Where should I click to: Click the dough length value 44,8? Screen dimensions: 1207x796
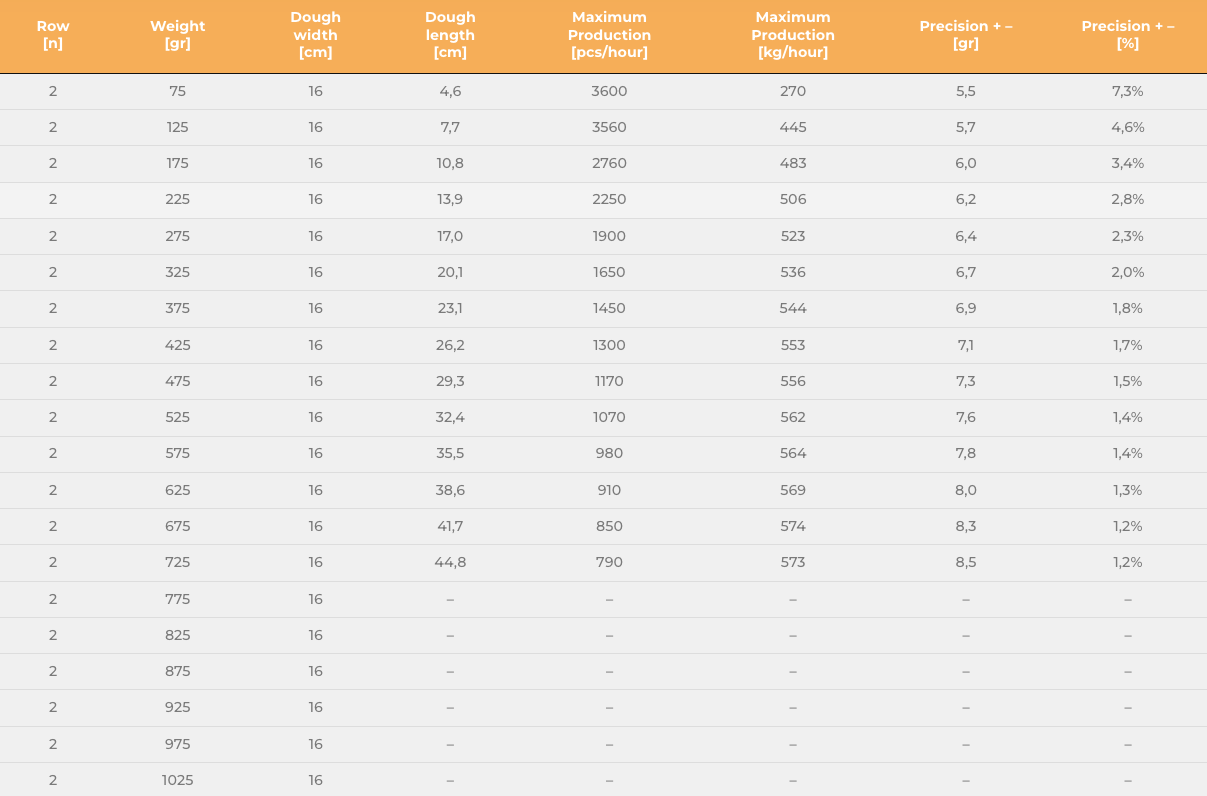tap(450, 562)
